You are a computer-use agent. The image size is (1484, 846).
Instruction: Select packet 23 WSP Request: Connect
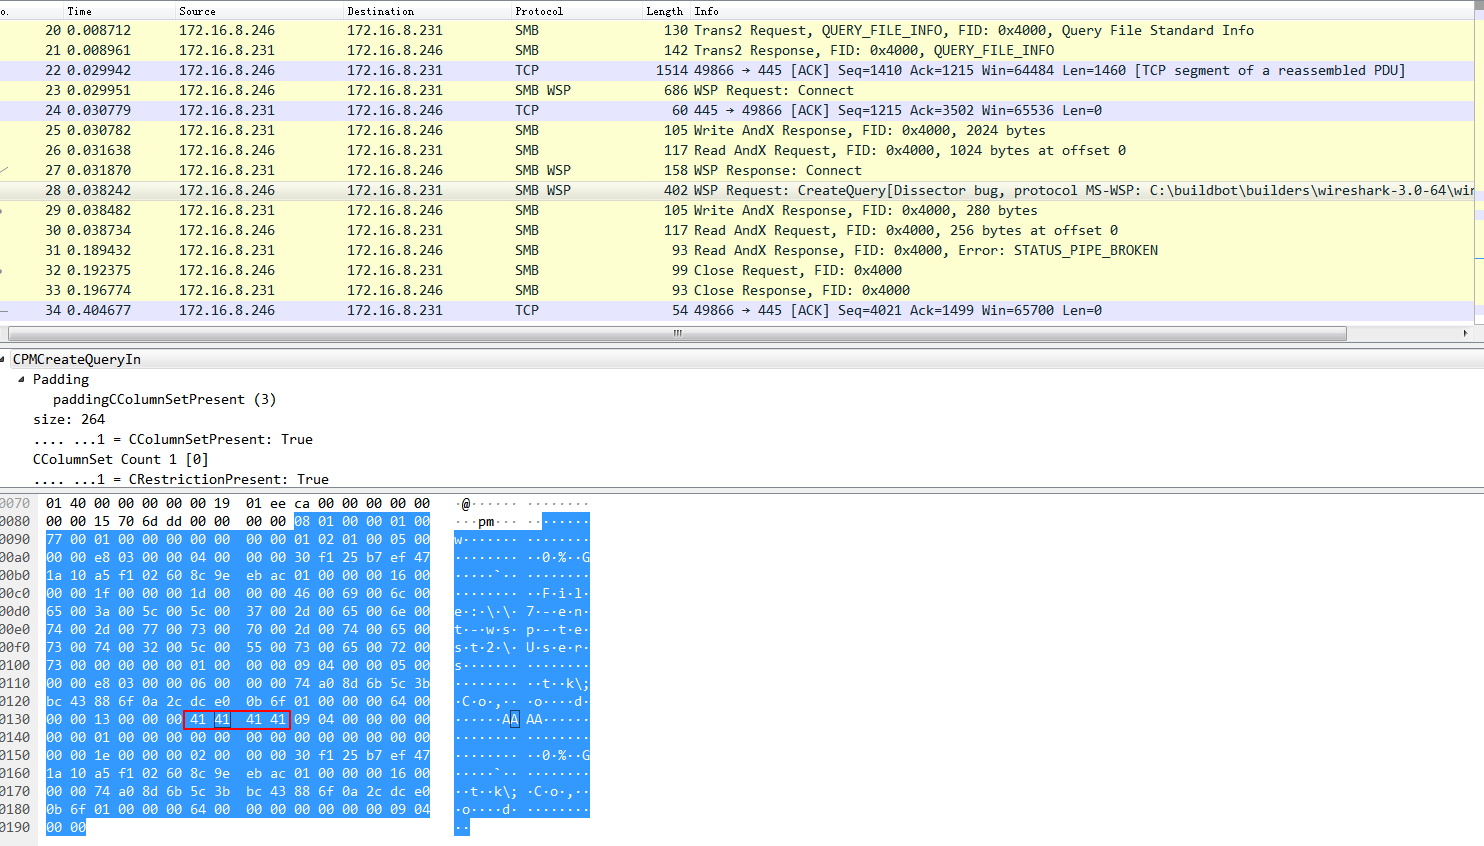coord(737,90)
